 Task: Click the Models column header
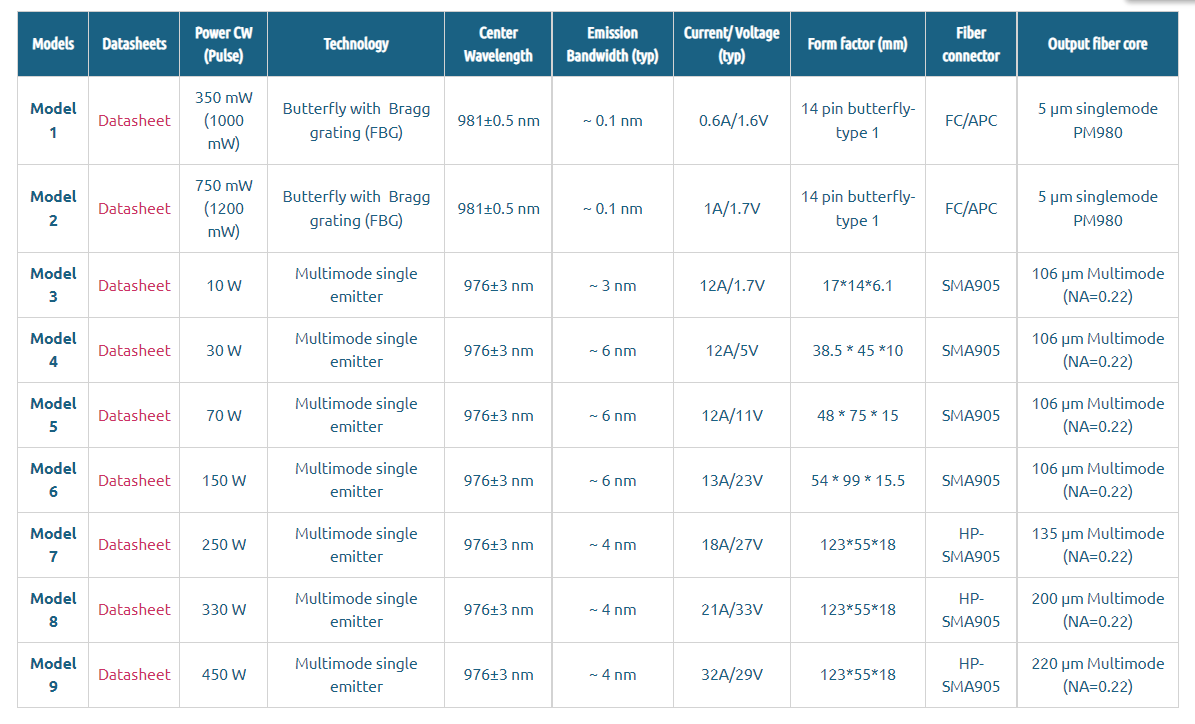53,44
